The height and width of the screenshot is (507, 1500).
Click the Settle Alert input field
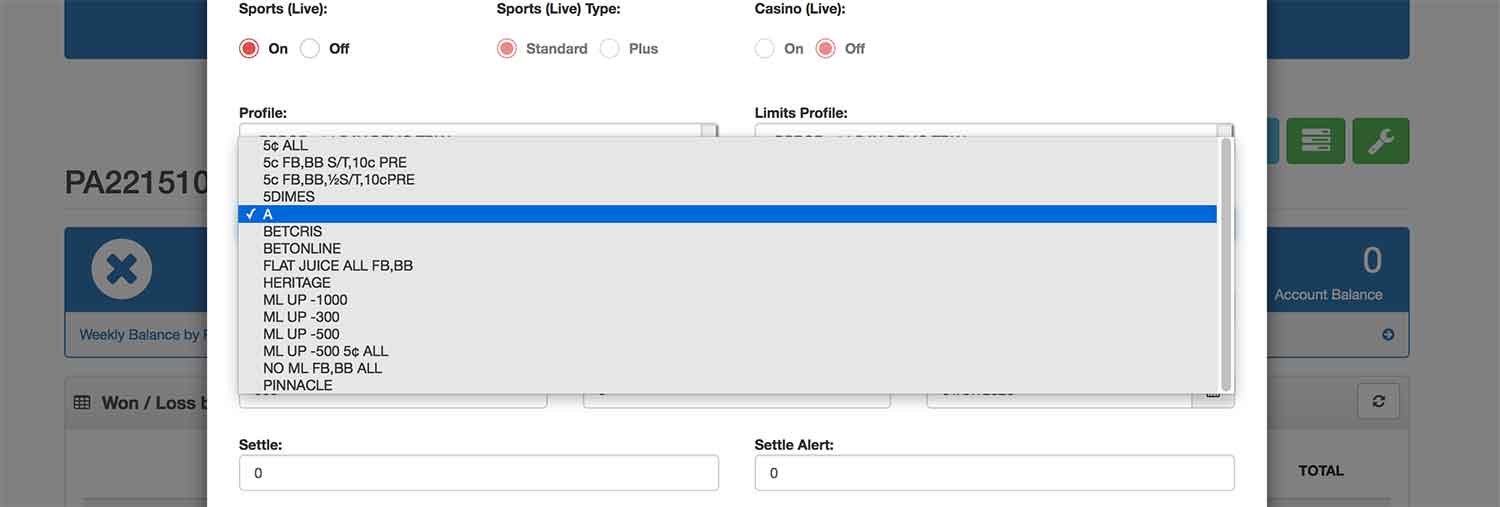point(994,473)
